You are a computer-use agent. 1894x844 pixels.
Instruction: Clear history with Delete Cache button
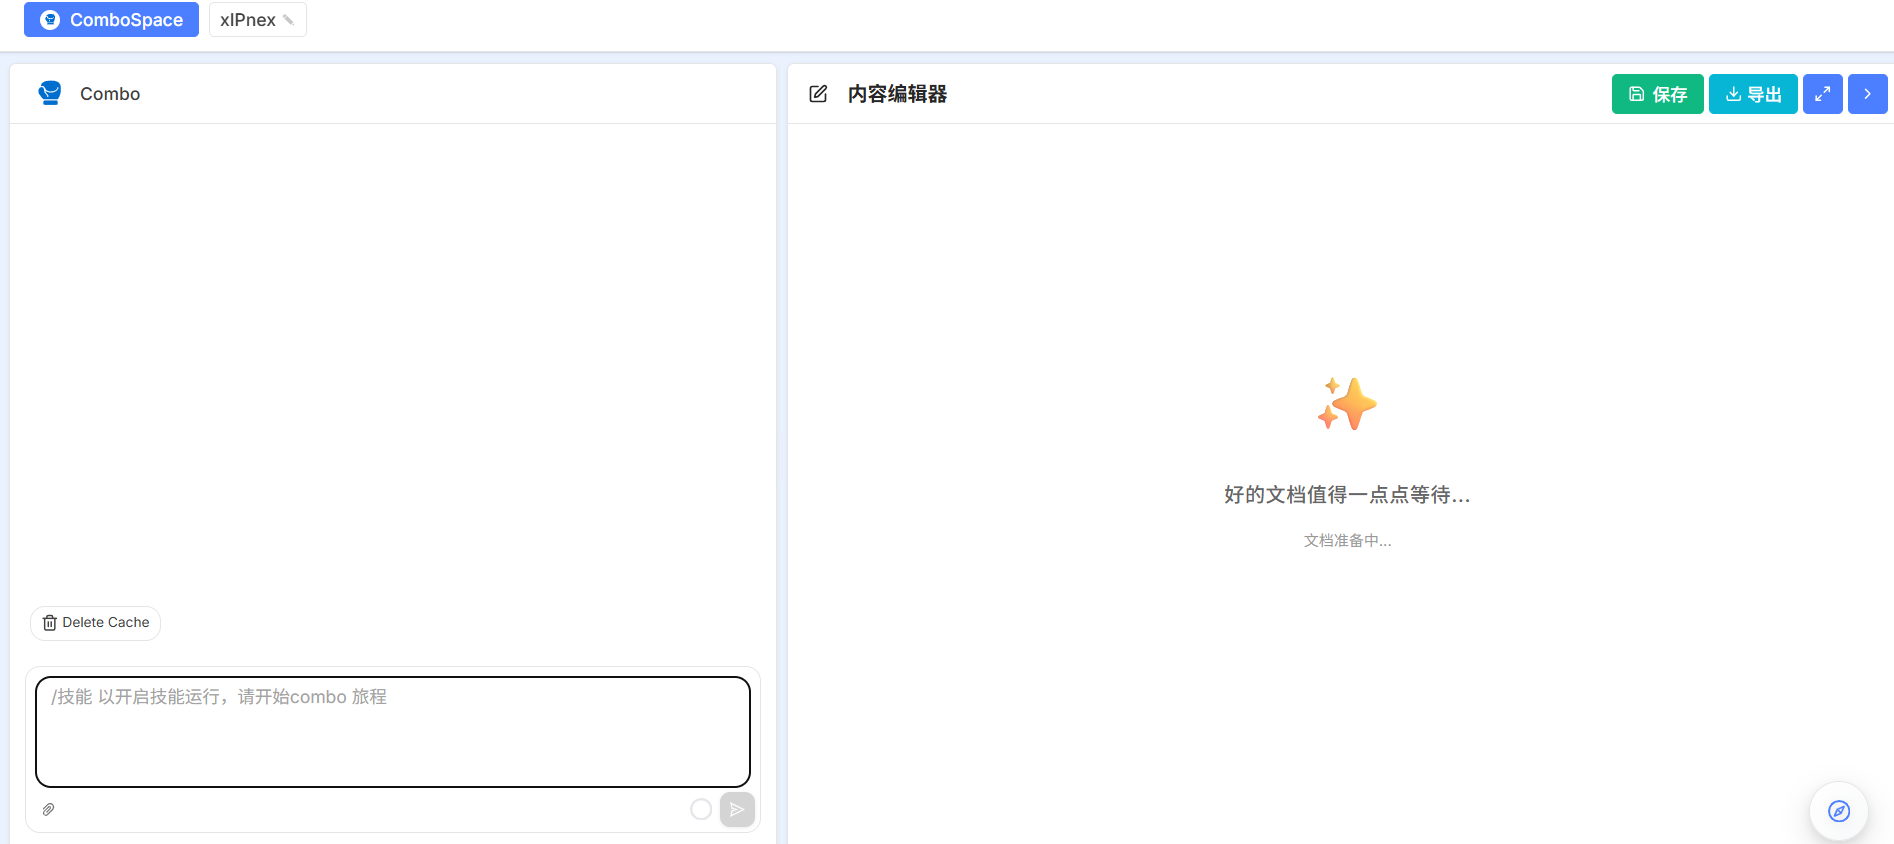tap(96, 623)
